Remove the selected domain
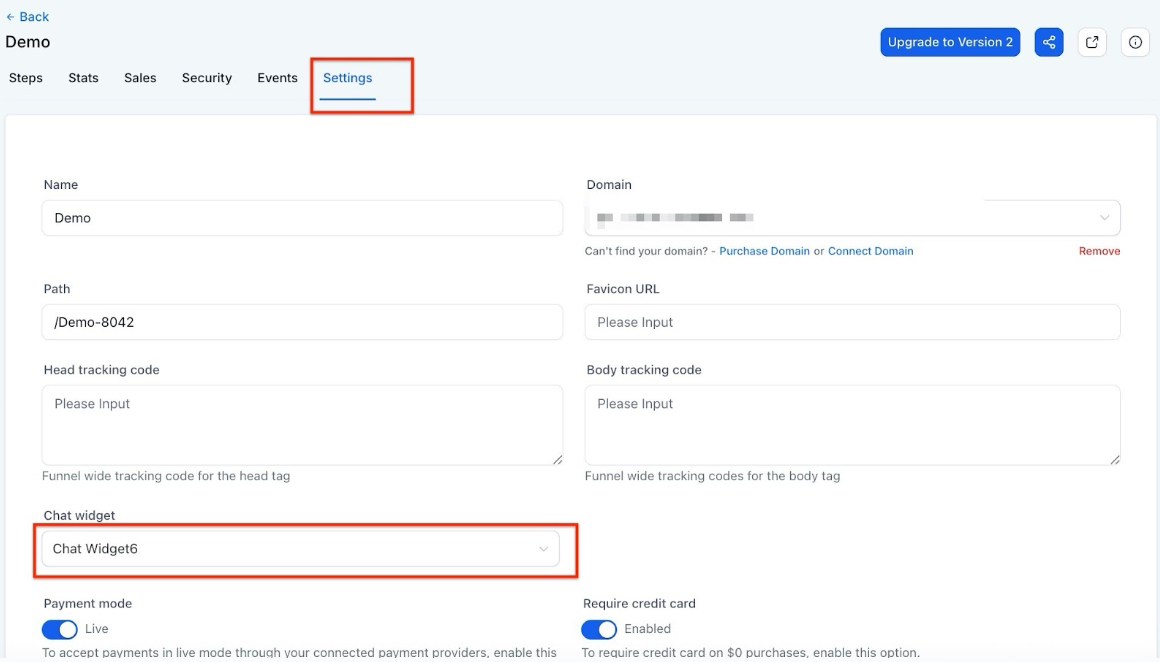The width and height of the screenshot is (1160, 662). (1099, 251)
